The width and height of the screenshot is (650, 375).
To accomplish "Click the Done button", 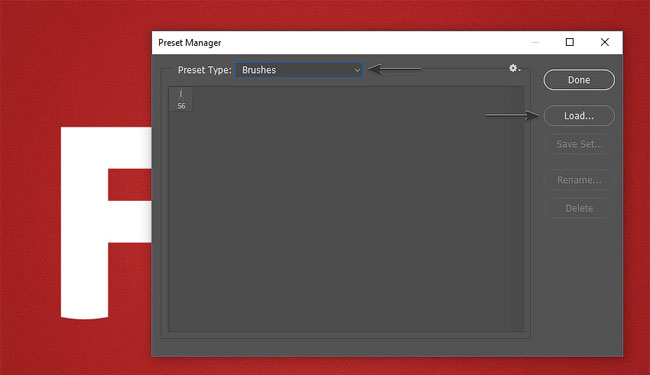I will point(579,80).
